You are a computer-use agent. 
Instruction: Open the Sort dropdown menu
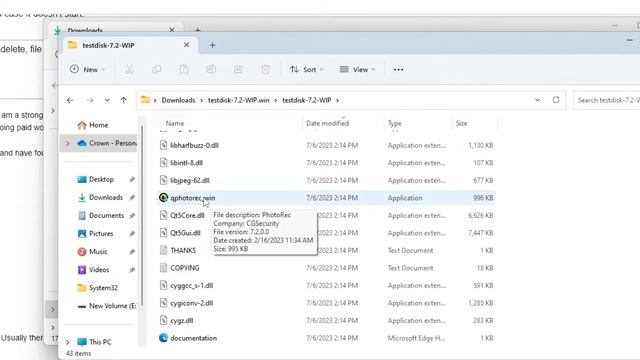click(307, 69)
